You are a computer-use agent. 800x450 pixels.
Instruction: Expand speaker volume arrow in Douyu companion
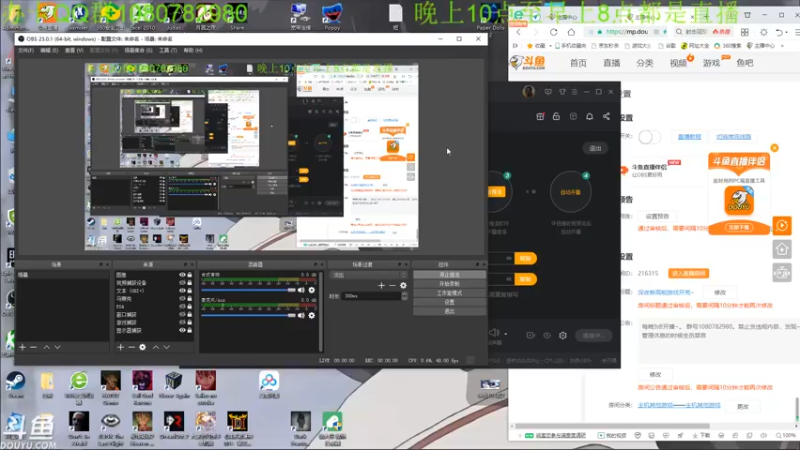point(506,334)
